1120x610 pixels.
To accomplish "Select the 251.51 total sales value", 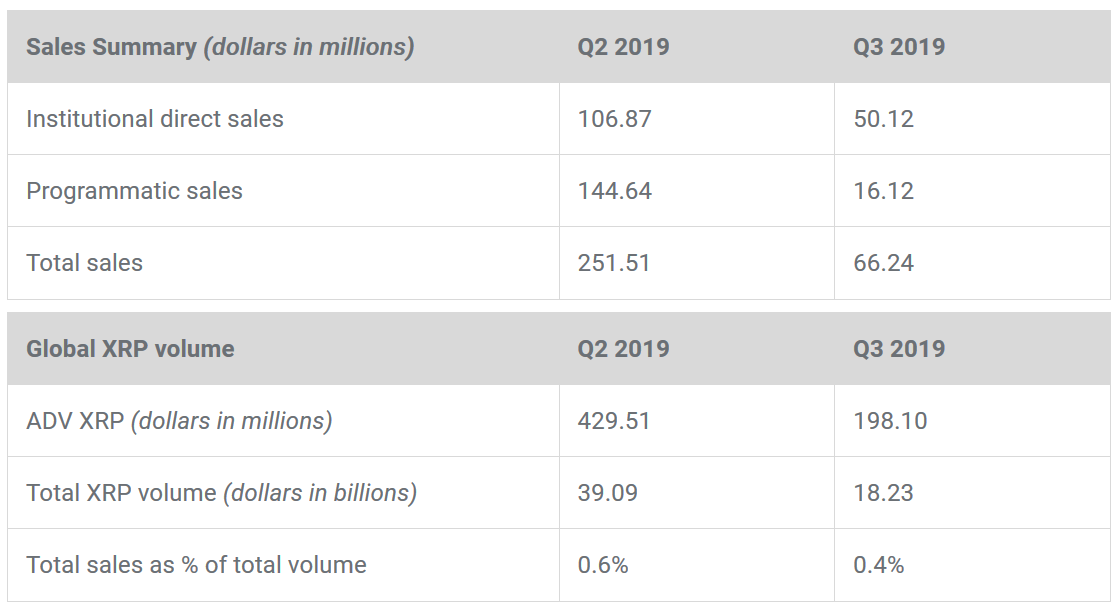I will click(614, 263).
